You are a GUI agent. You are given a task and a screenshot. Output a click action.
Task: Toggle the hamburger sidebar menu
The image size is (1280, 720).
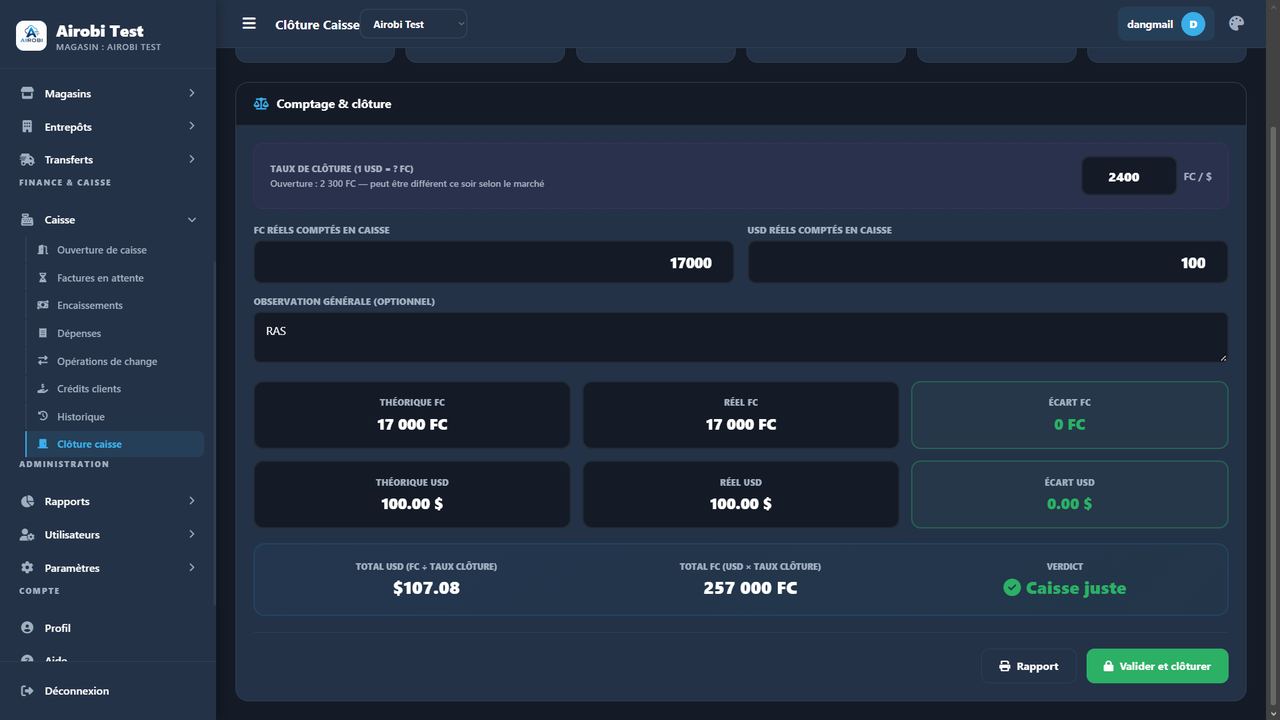[x=249, y=23]
